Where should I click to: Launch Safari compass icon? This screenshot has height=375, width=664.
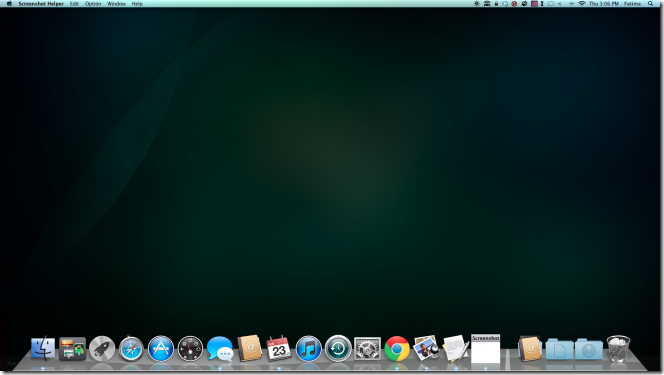click(x=131, y=349)
